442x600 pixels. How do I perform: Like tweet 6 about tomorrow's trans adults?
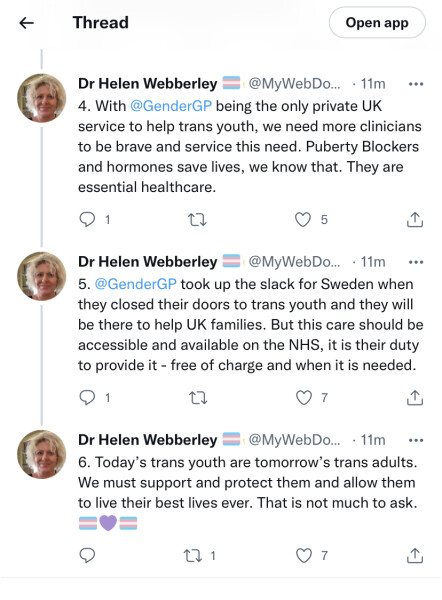click(304, 555)
